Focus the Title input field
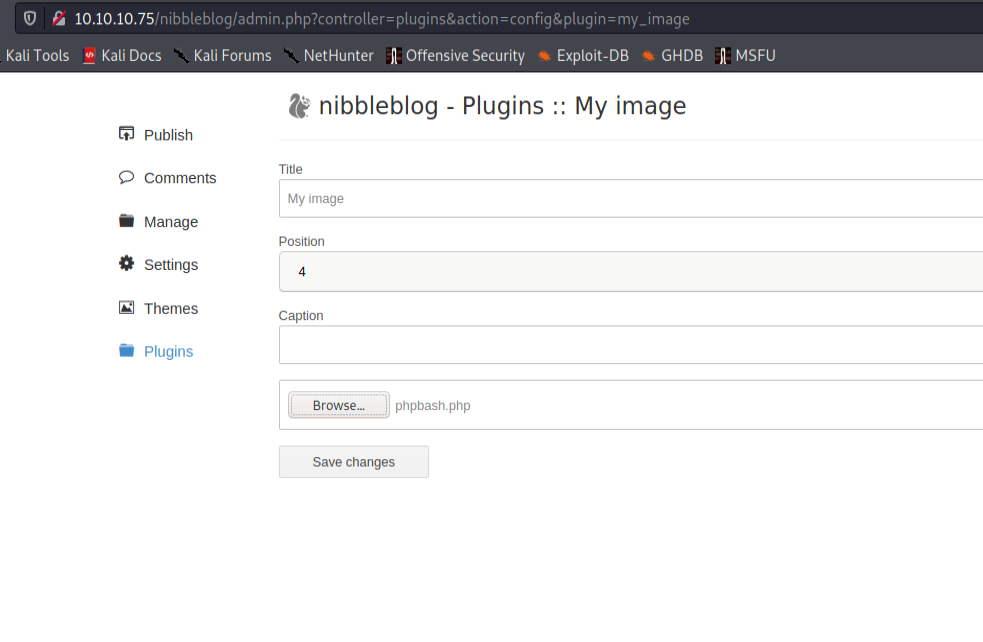 coord(630,199)
